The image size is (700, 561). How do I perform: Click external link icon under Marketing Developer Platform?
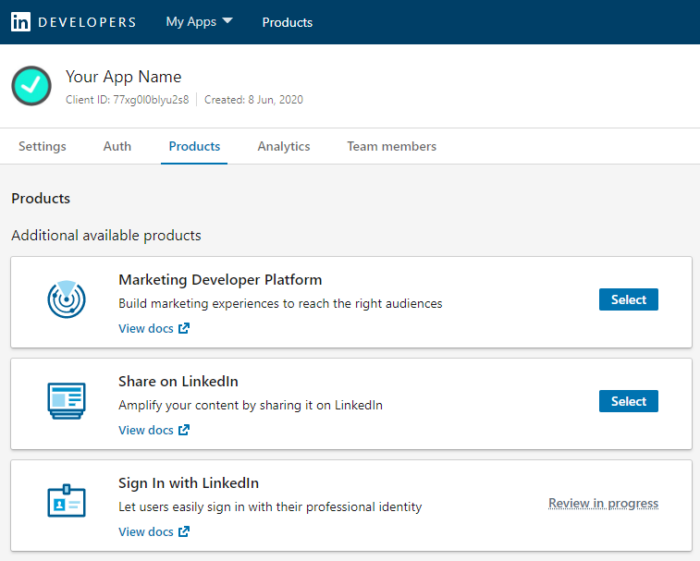point(184,328)
